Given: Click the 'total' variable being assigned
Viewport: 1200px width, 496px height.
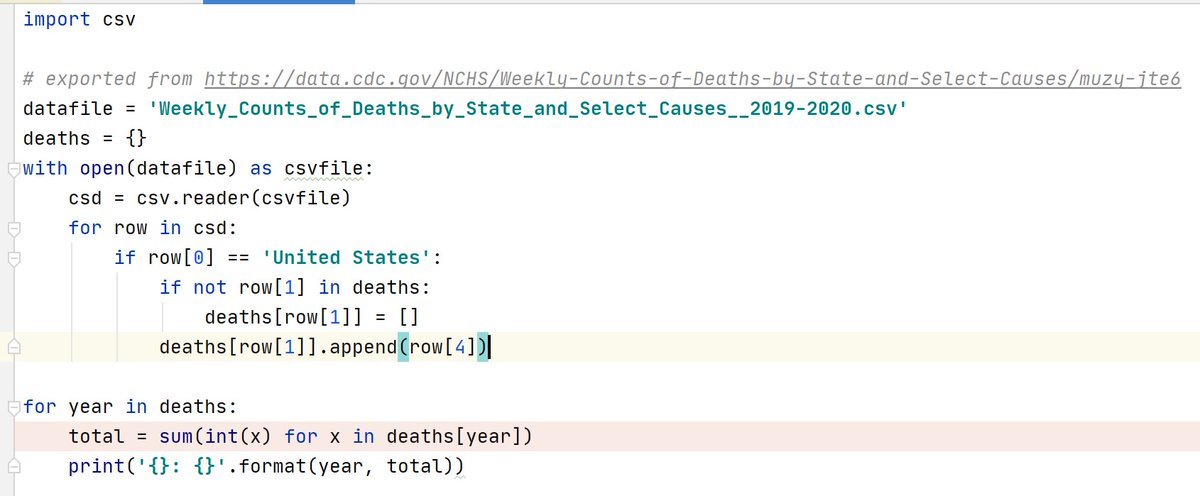Looking at the screenshot, I should click(x=97, y=437).
